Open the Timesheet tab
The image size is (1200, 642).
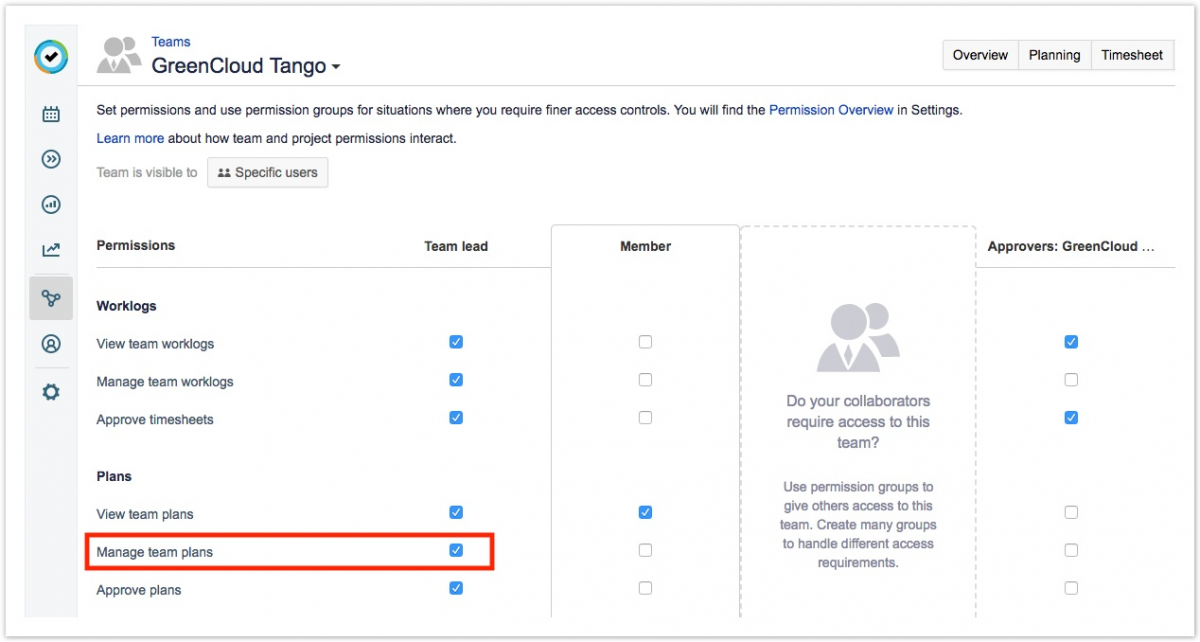click(1132, 55)
